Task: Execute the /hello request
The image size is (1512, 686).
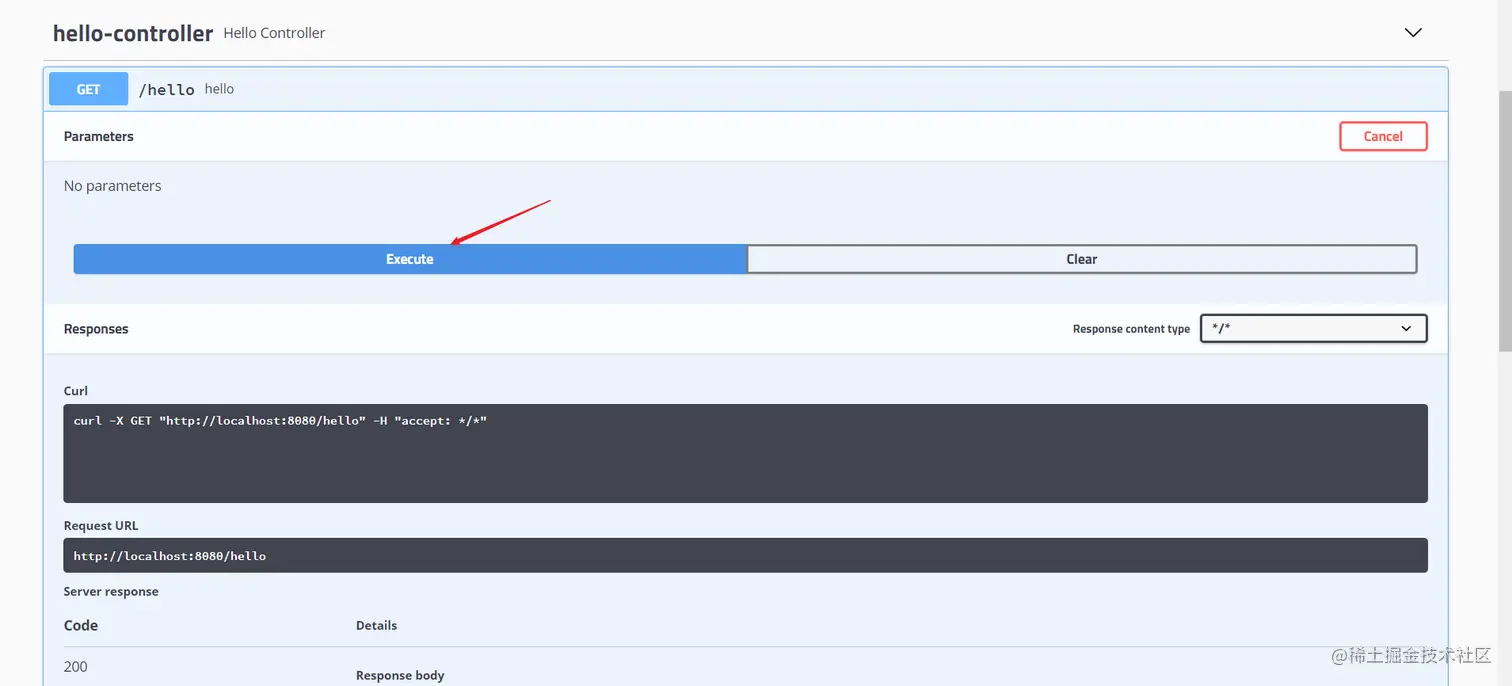Action: pos(410,259)
